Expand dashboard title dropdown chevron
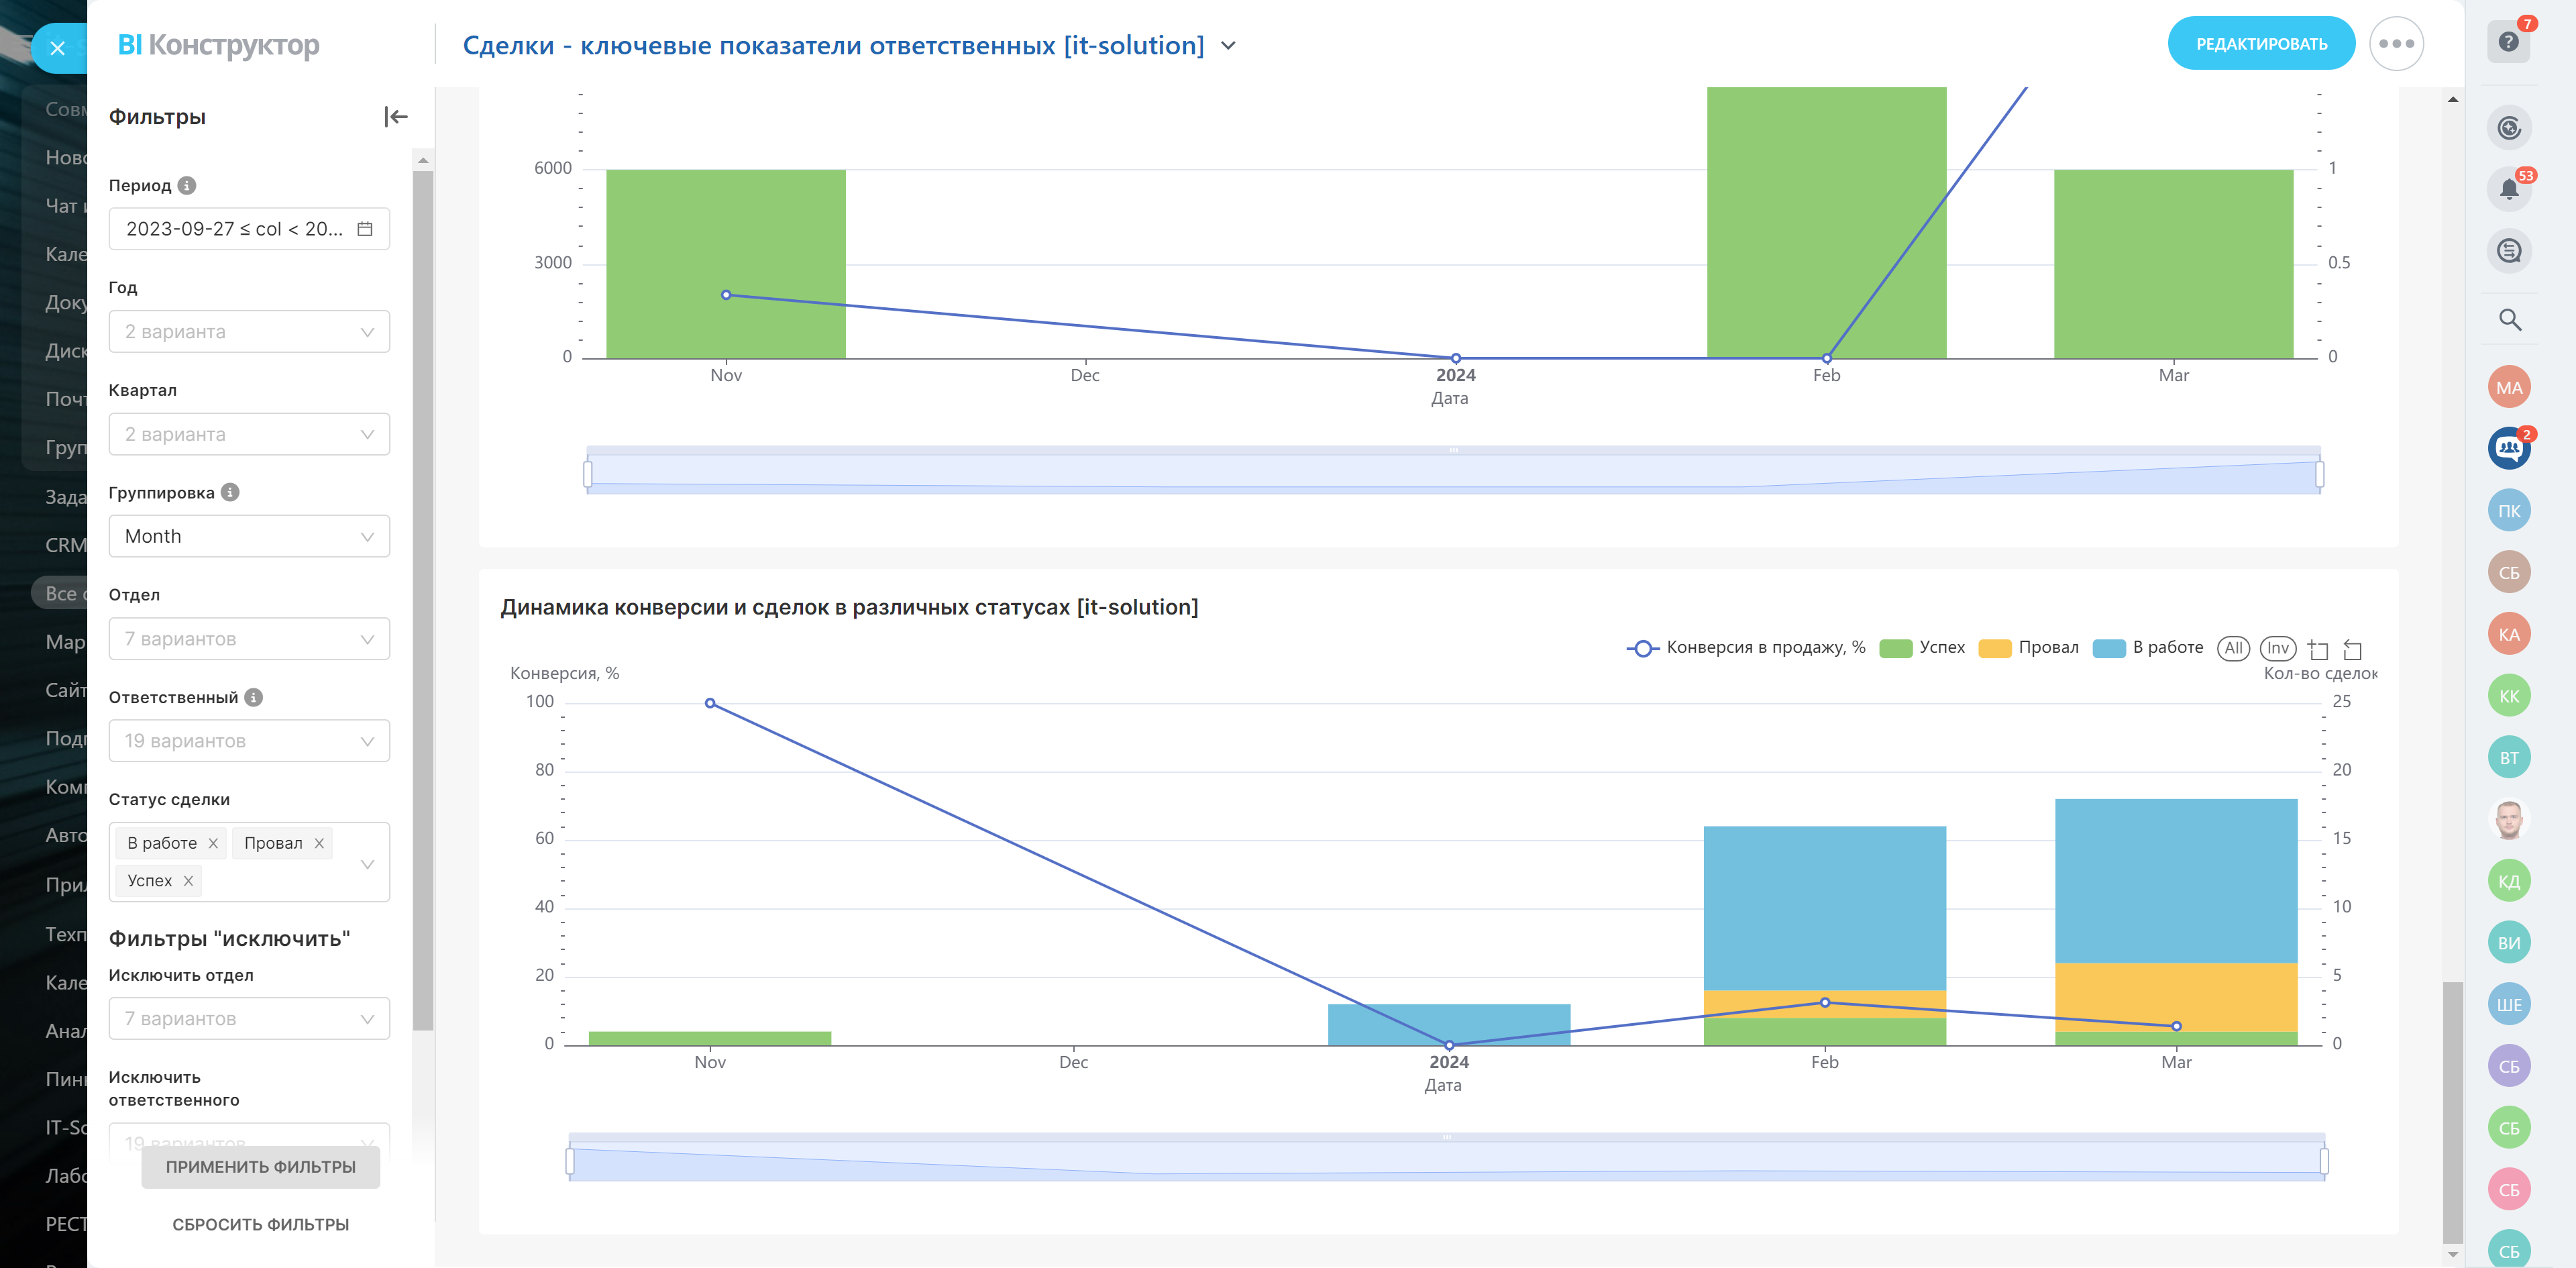The image size is (2576, 1268). (x=1229, y=46)
